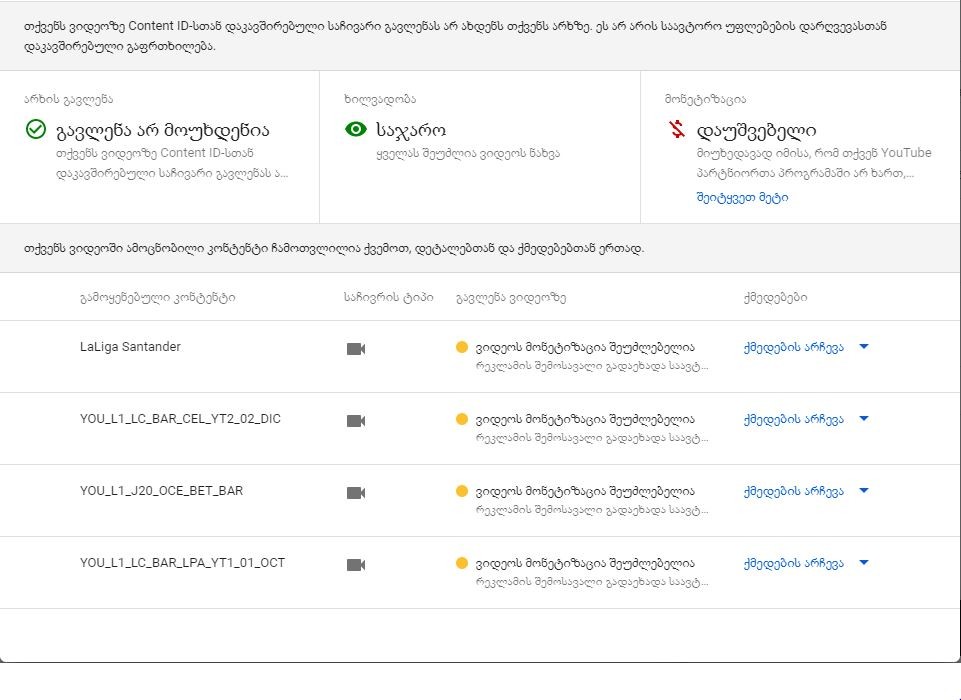Click yellow status dot in LaLiga Santander row
961x700 pixels.
click(462, 347)
